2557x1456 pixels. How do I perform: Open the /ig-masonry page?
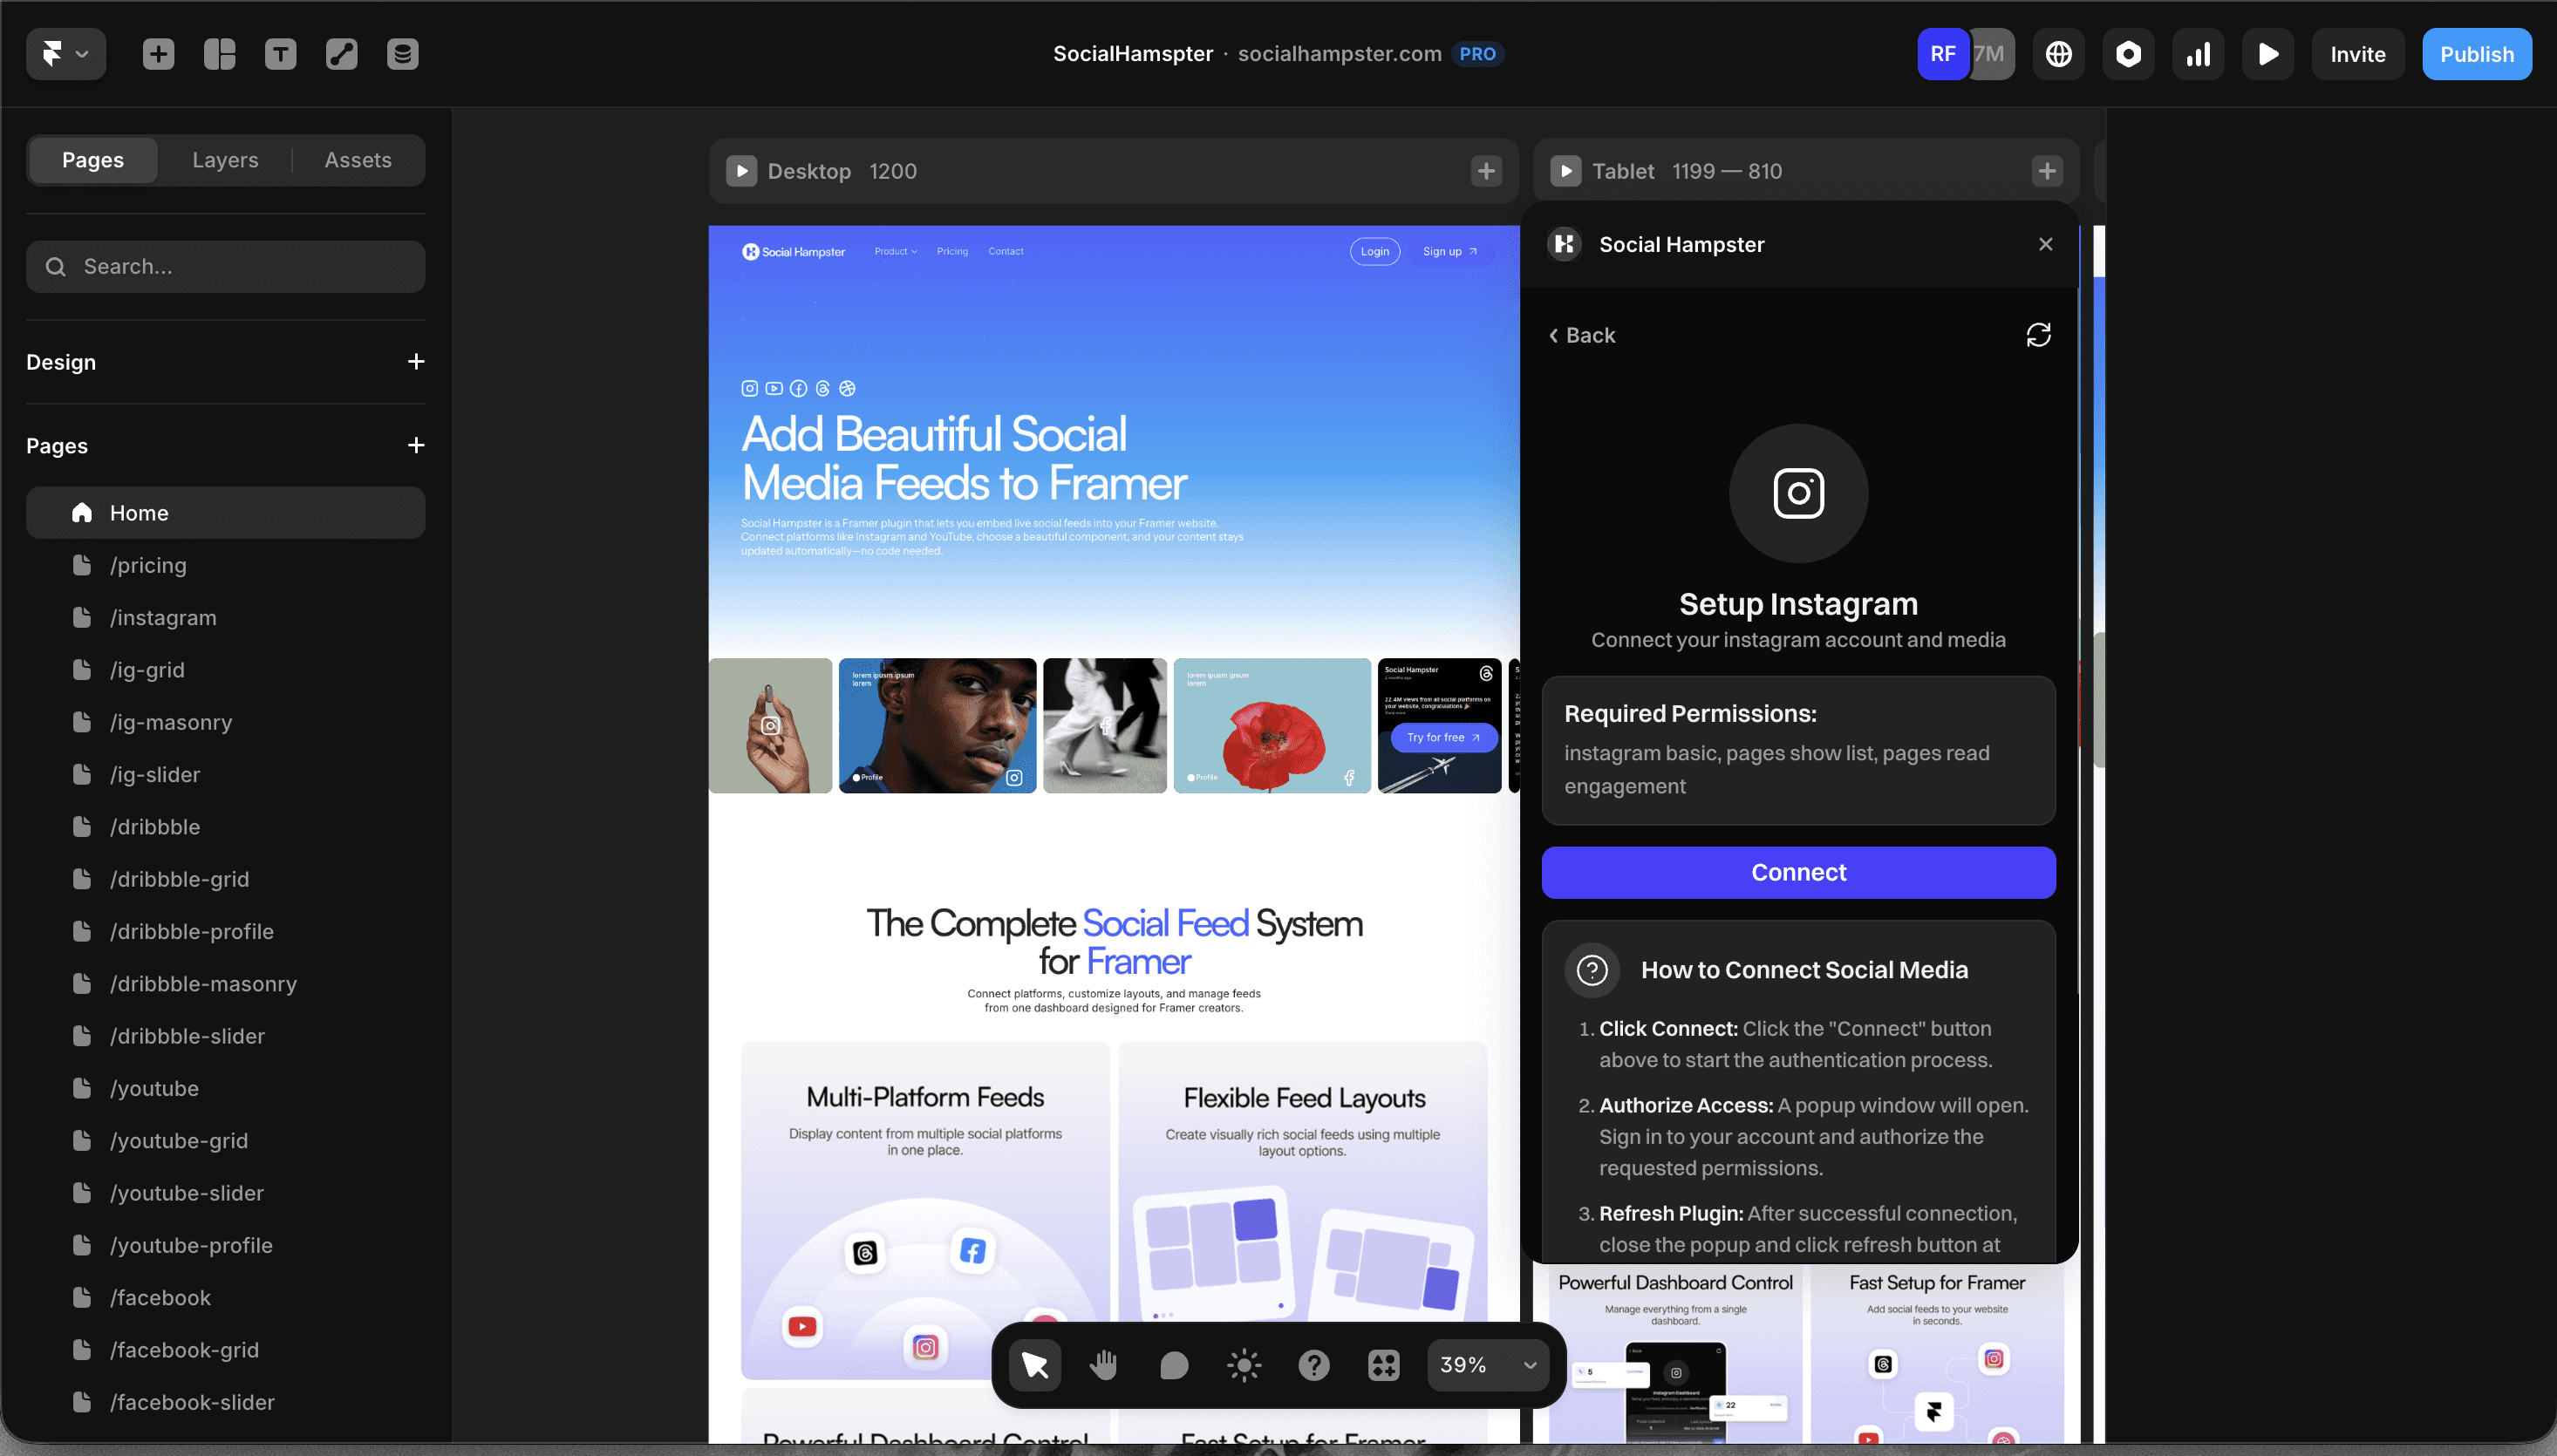(x=171, y=722)
